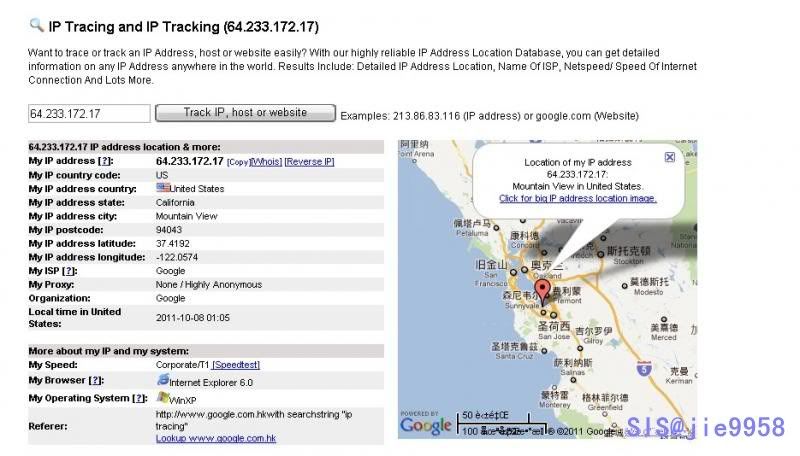
Task: Click the IP Tracing and IP Tracking heading
Action: 184,27
